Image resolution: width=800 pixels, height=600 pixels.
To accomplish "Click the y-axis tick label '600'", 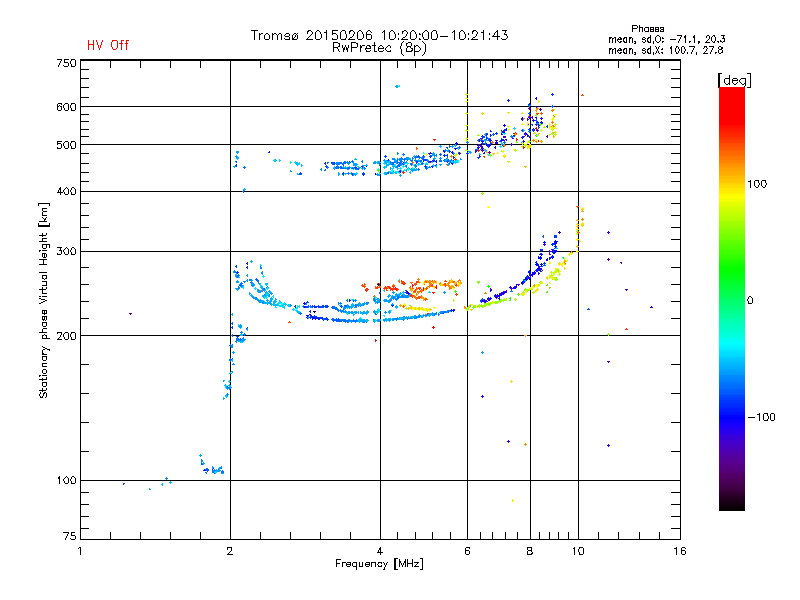I will coord(66,107).
